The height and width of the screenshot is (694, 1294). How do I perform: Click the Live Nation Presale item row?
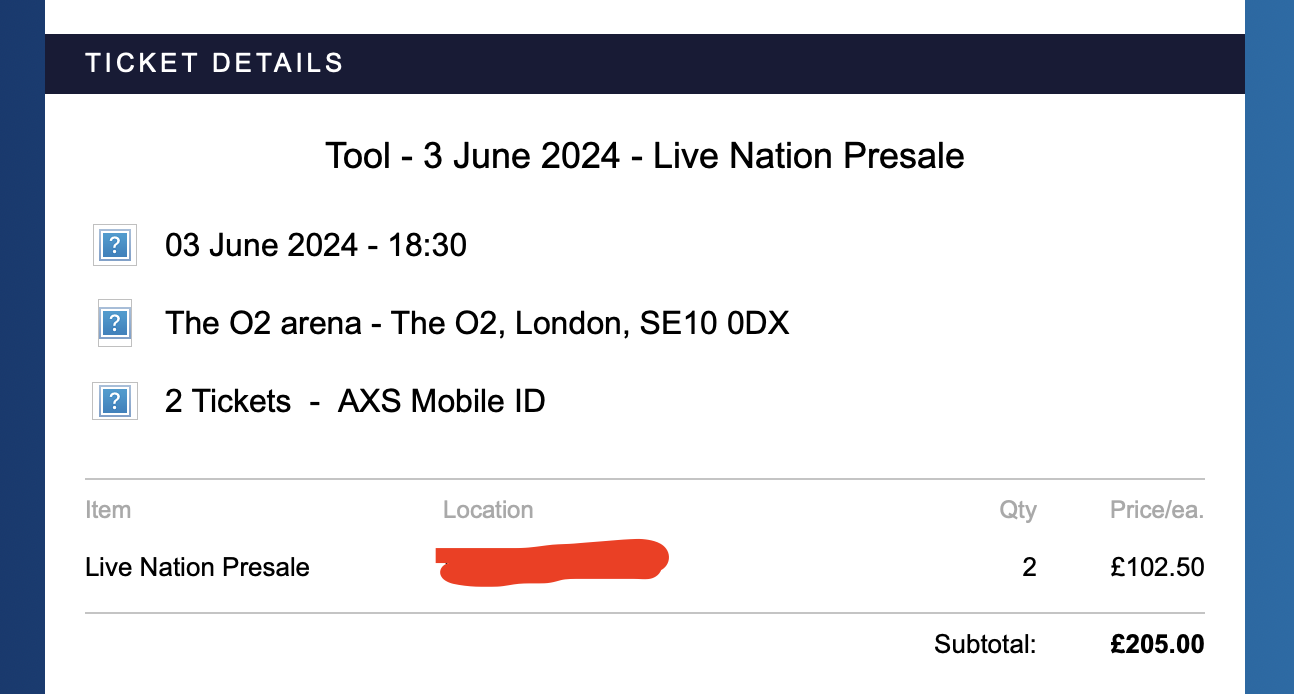(198, 568)
